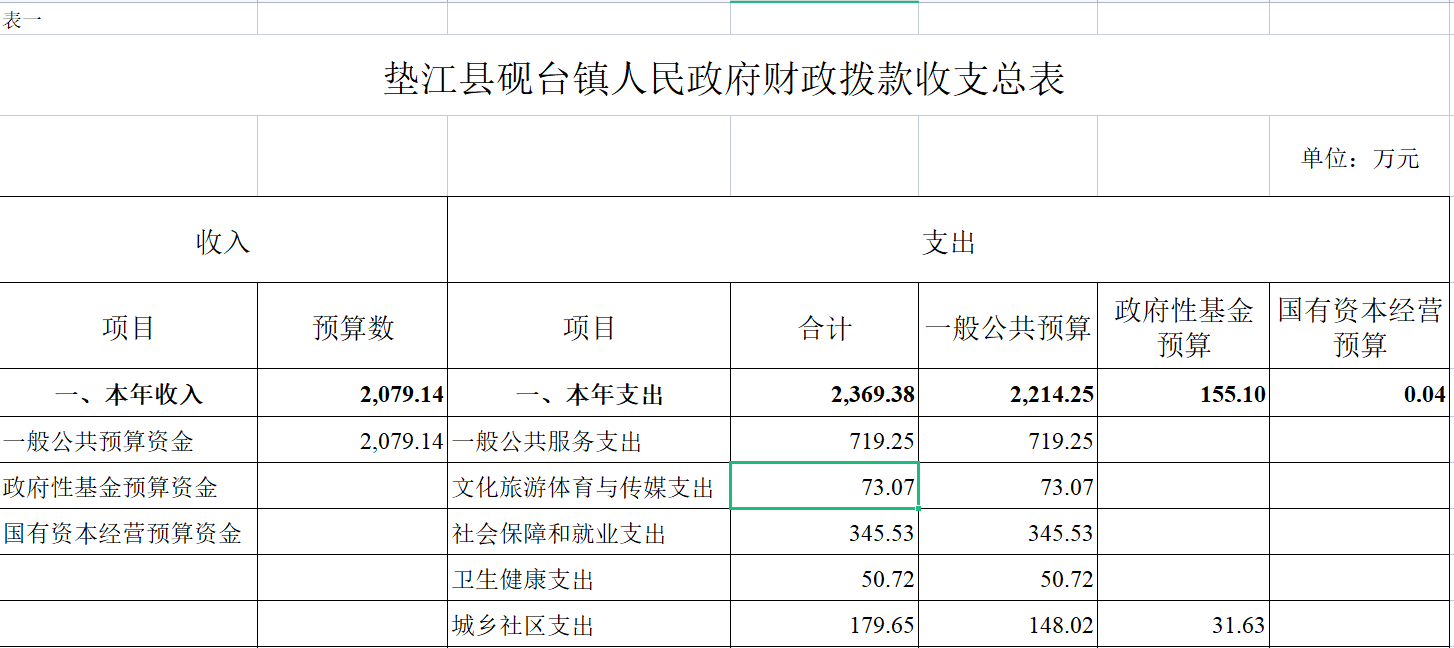Select the value 179.65

coord(882,625)
